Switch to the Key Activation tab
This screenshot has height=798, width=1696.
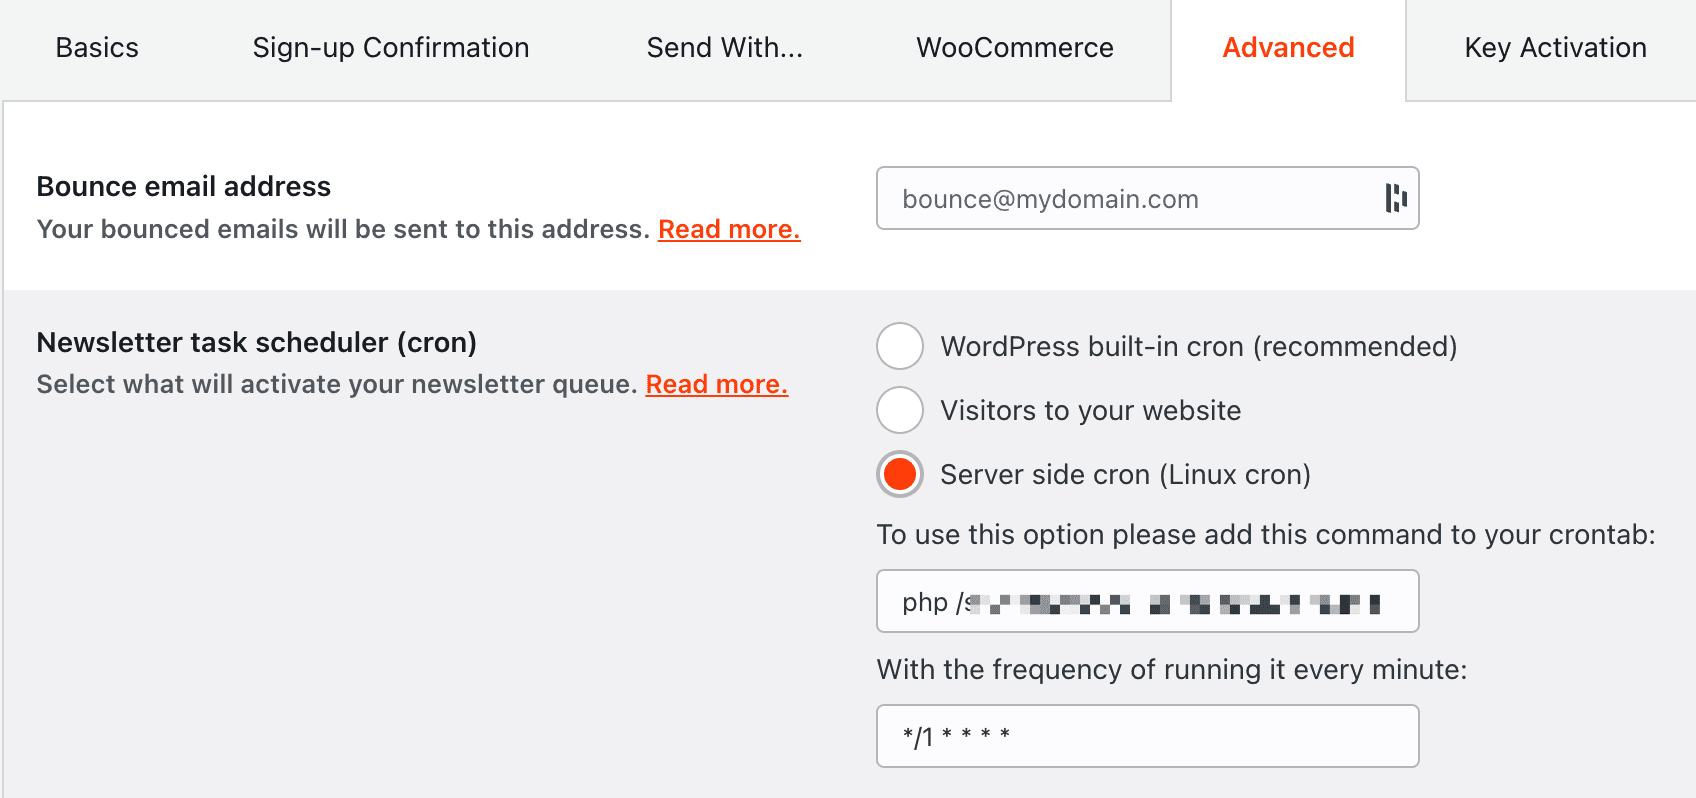click(1555, 48)
